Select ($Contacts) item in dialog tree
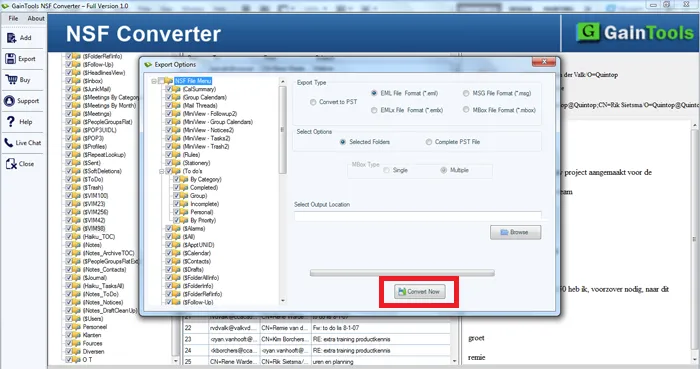Viewport: 700px width, 369px height. coord(196,261)
